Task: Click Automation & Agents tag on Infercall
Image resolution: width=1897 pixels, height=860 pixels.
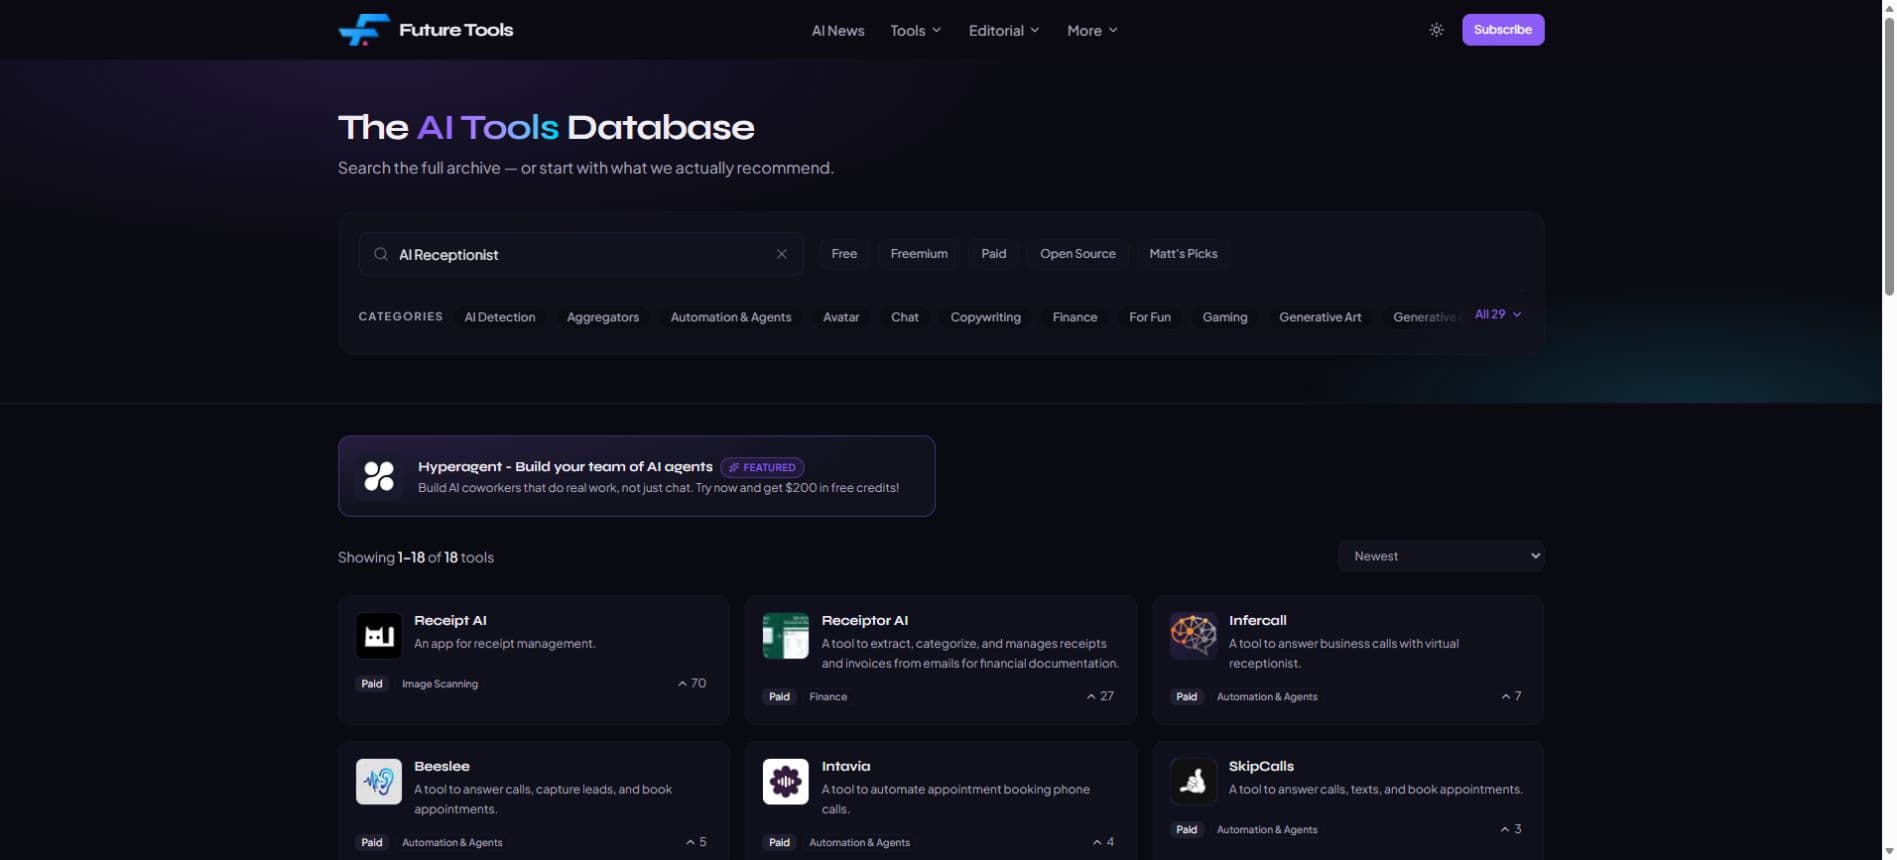Action: (1267, 697)
